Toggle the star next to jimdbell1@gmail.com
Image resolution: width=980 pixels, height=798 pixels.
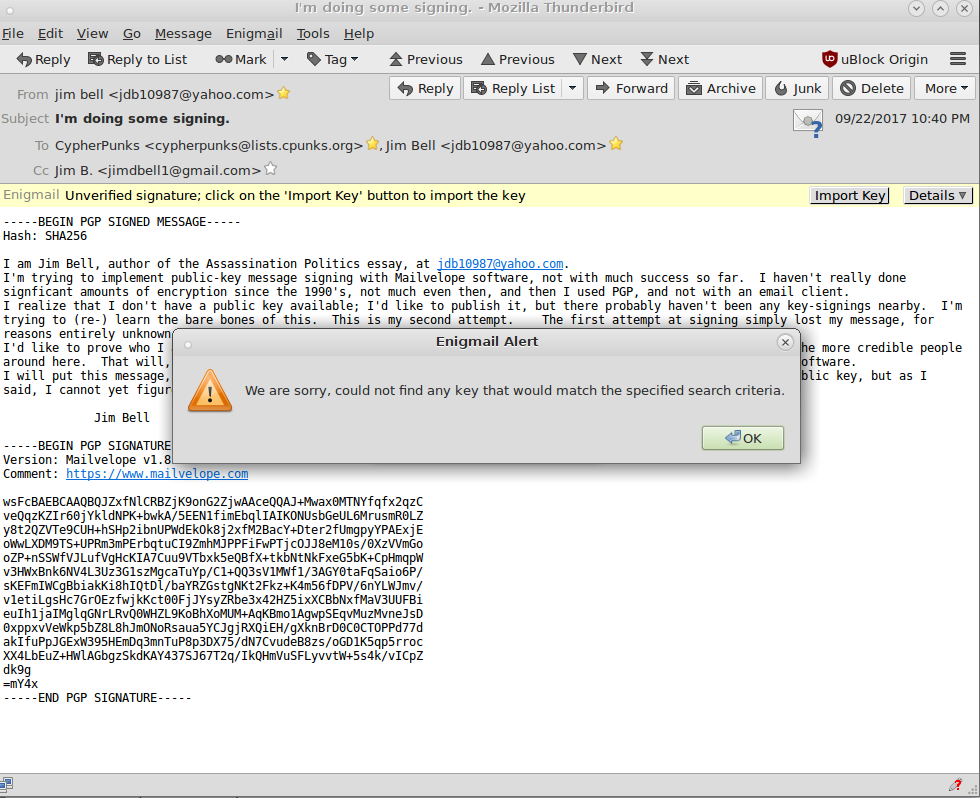pyautogui.click(x=270, y=170)
